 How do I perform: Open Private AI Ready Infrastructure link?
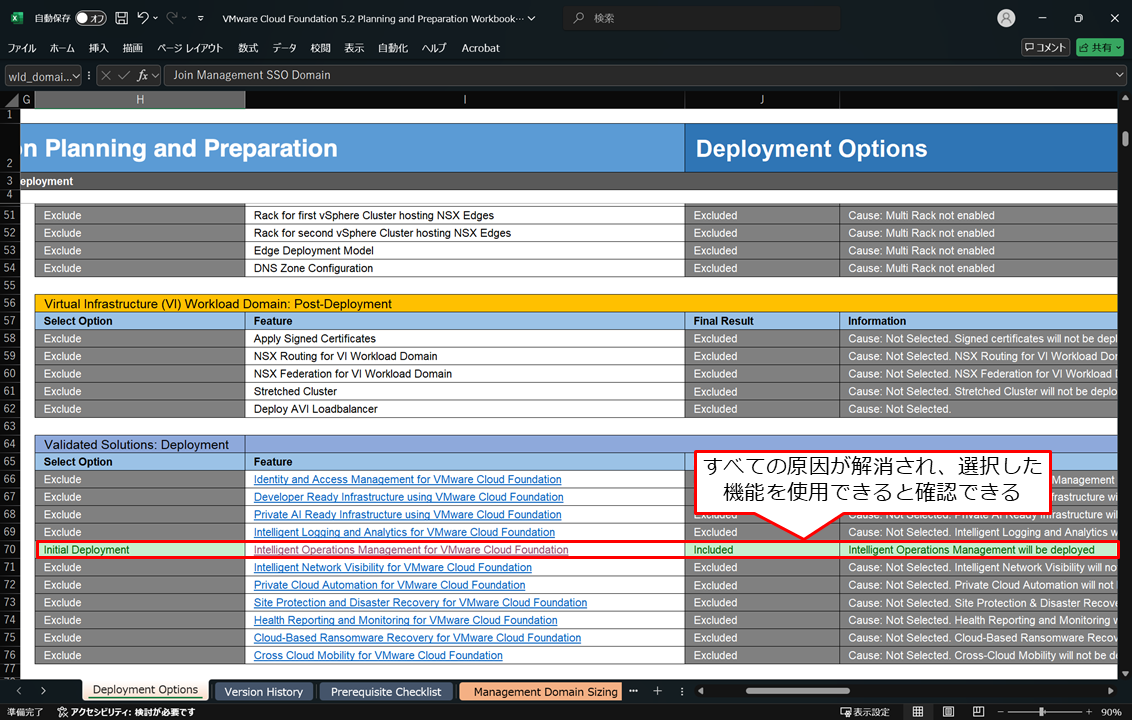coord(407,514)
